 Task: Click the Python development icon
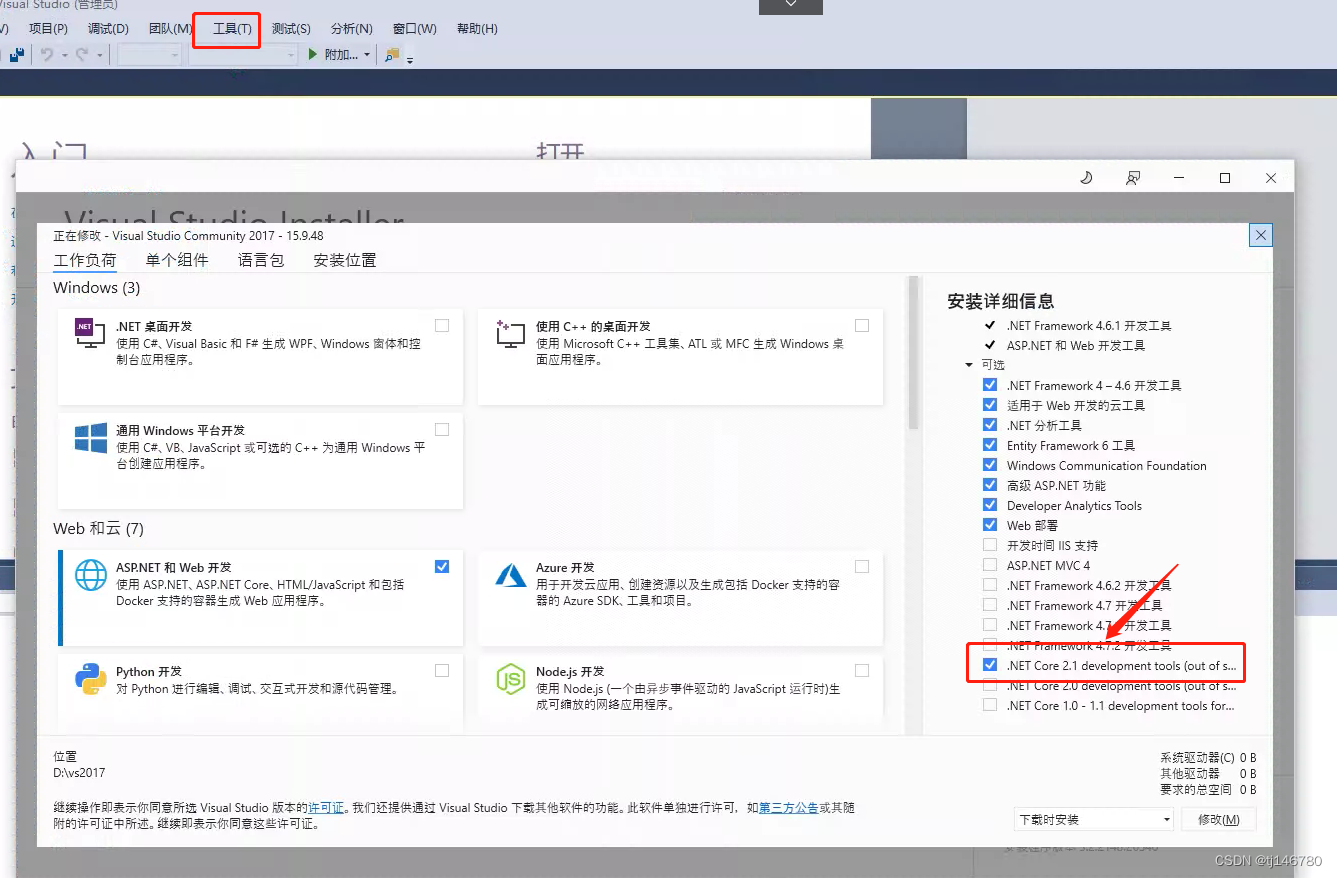[x=91, y=679]
